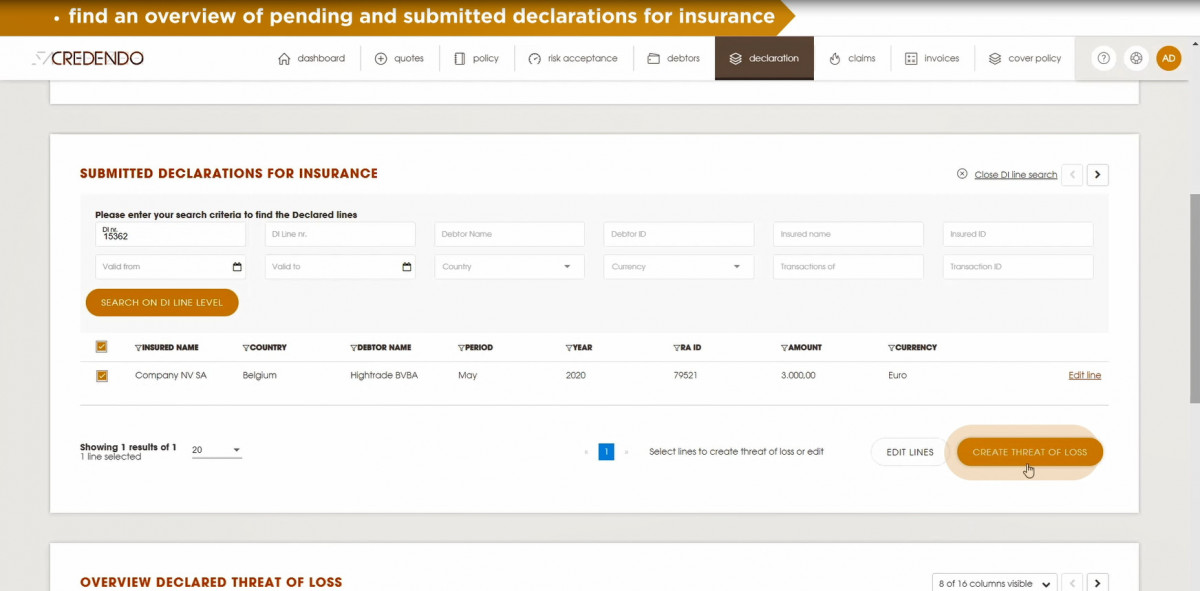
Task: Filter by Year column header
Action: (578, 348)
